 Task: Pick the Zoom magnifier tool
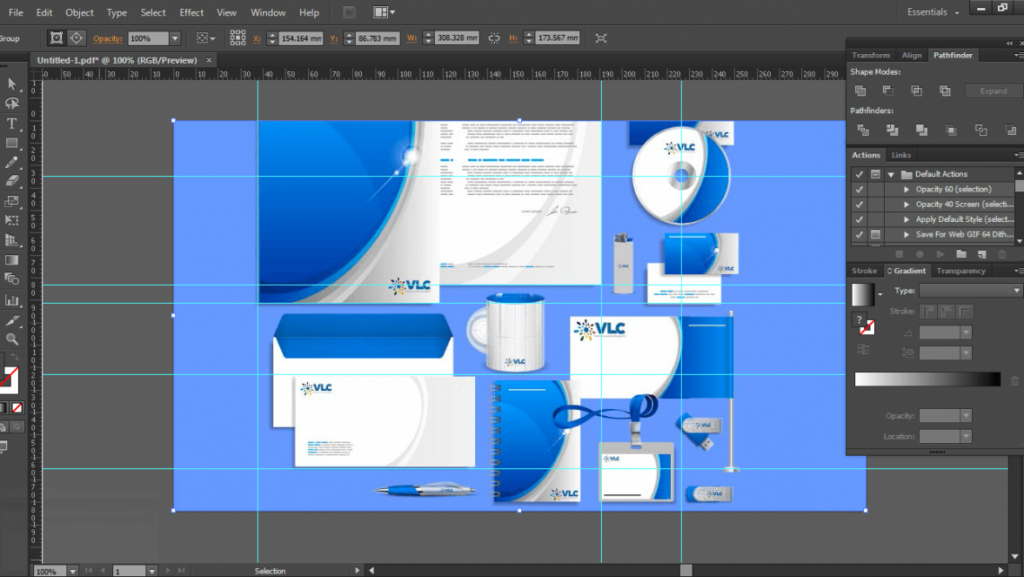[12, 339]
